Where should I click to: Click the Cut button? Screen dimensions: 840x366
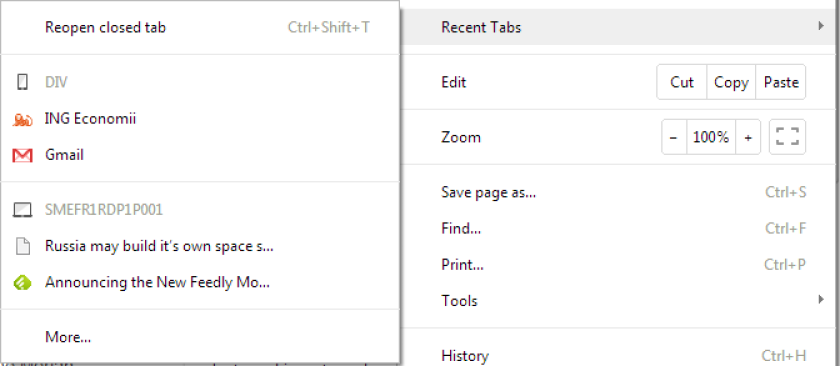point(682,82)
